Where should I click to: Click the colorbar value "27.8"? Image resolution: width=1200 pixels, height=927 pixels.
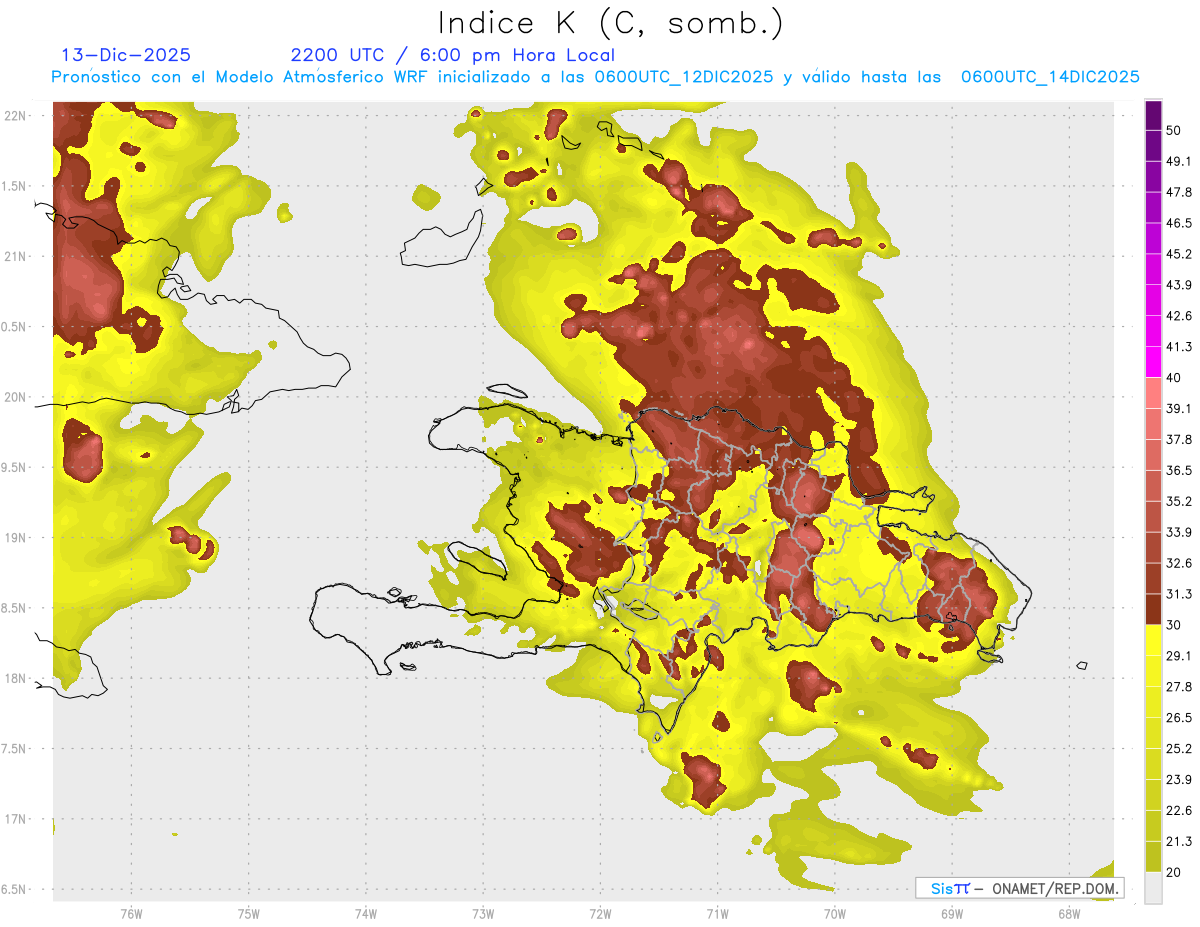[x=1180, y=686]
